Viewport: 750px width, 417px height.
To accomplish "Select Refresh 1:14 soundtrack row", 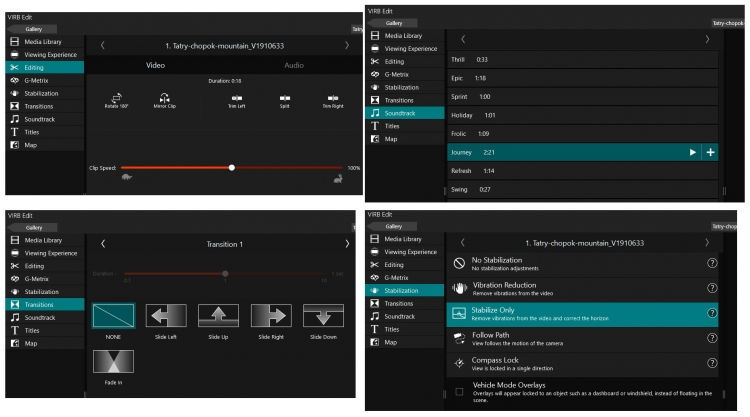I will [x=583, y=171].
